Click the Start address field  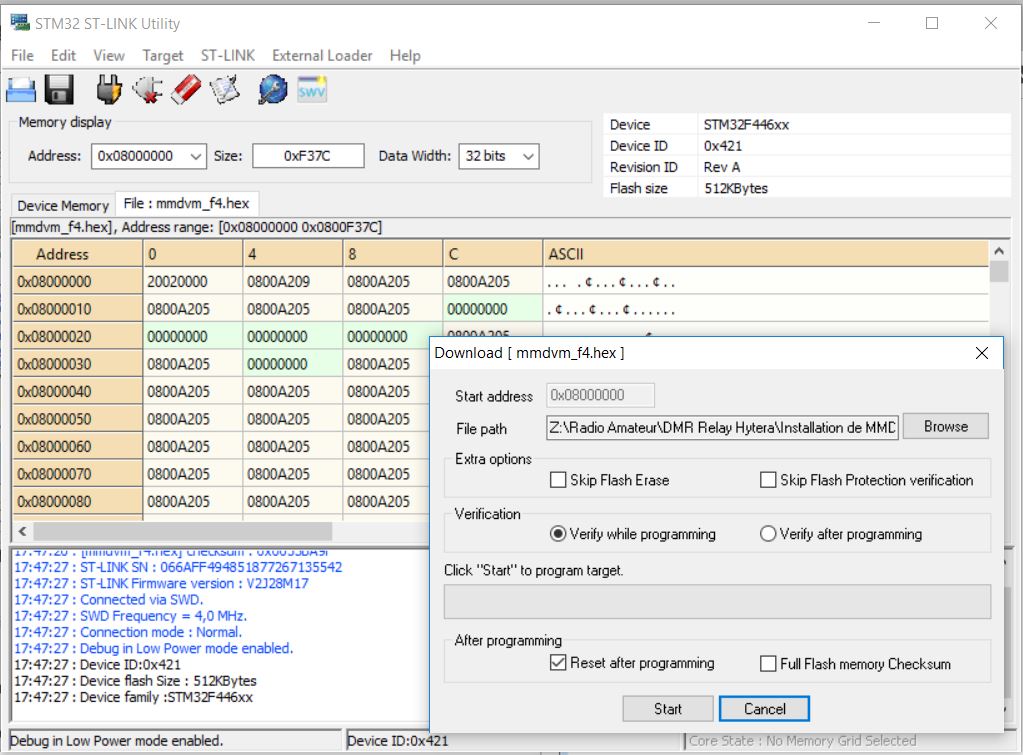point(600,395)
